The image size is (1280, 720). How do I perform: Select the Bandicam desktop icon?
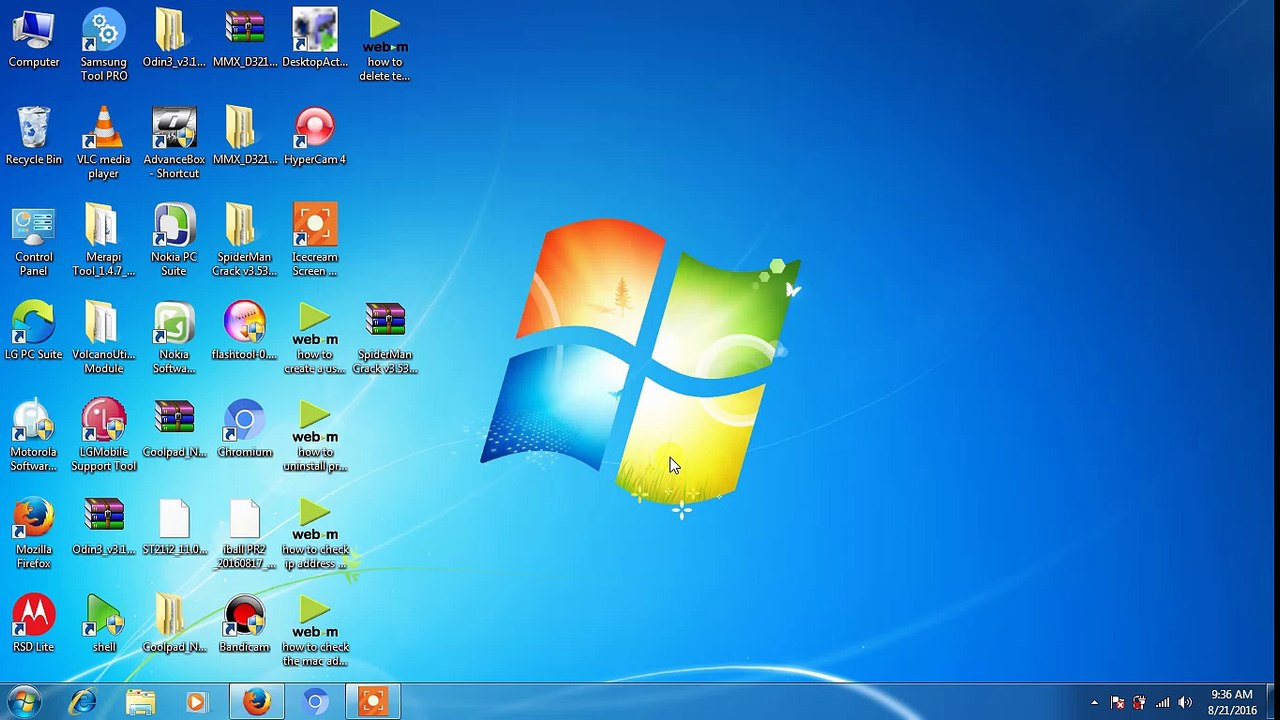tap(245, 624)
